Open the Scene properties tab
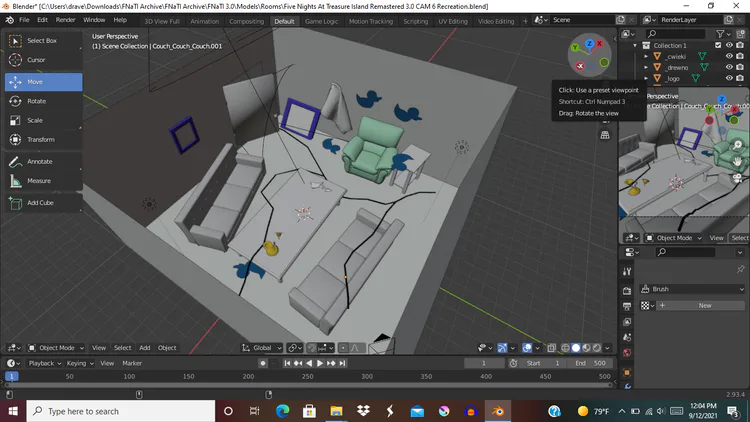 pyautogui.click(x=627, y=337)
